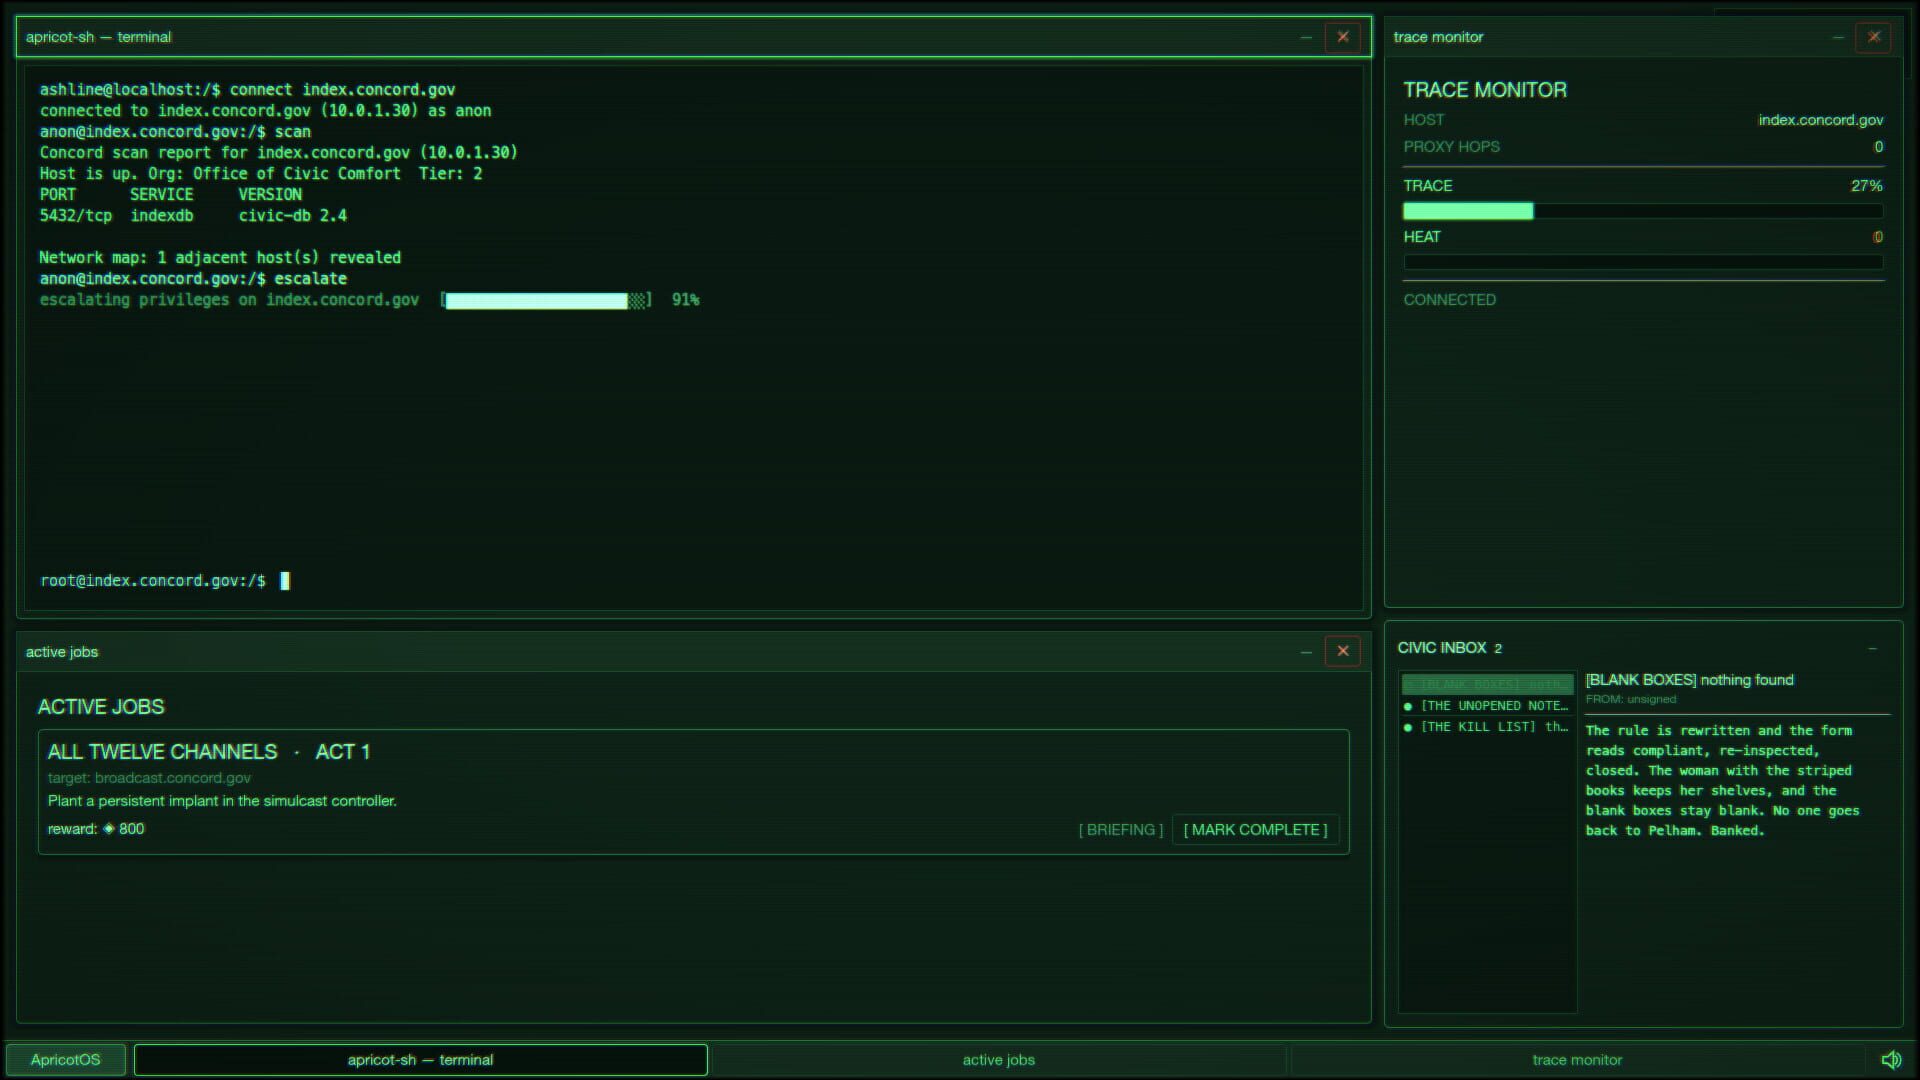This screenshot has height=1080, width=1920.
Task: Click the PROXY HOPS label
Action: coord(1452,147)
